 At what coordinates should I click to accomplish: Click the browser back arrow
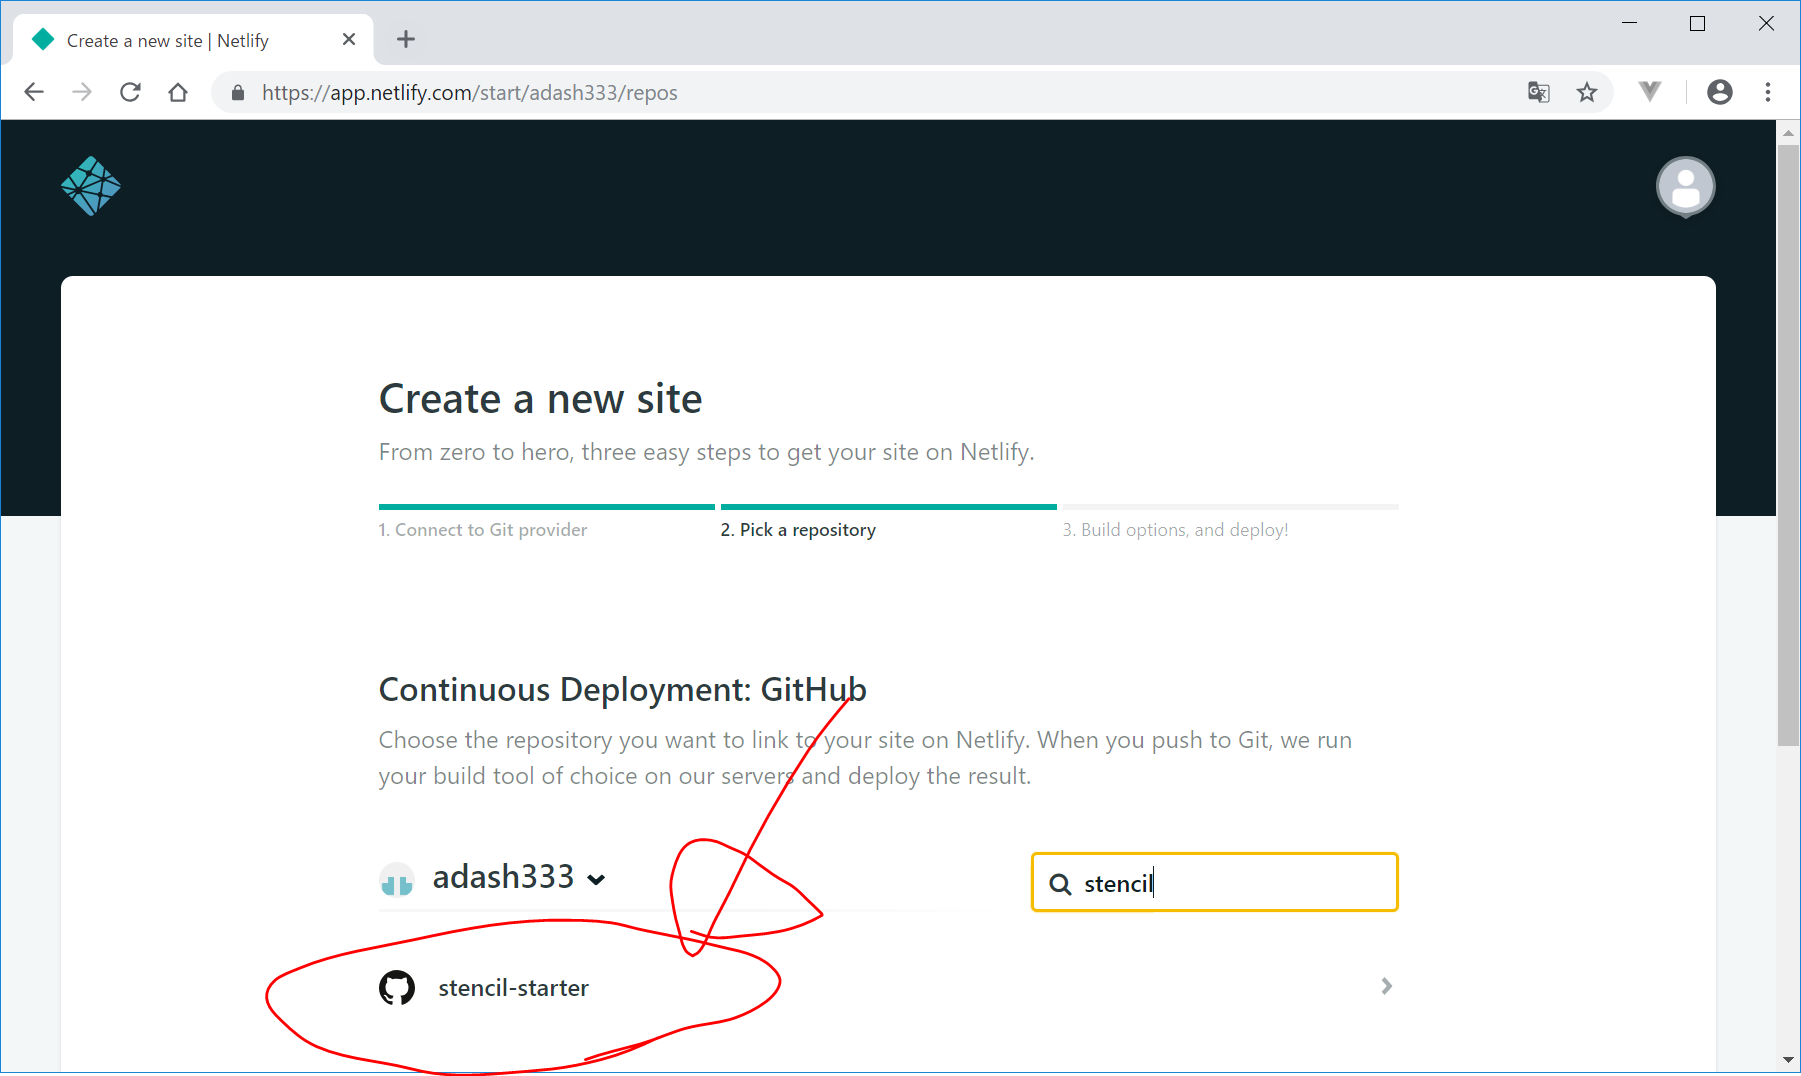click(34, 92)
